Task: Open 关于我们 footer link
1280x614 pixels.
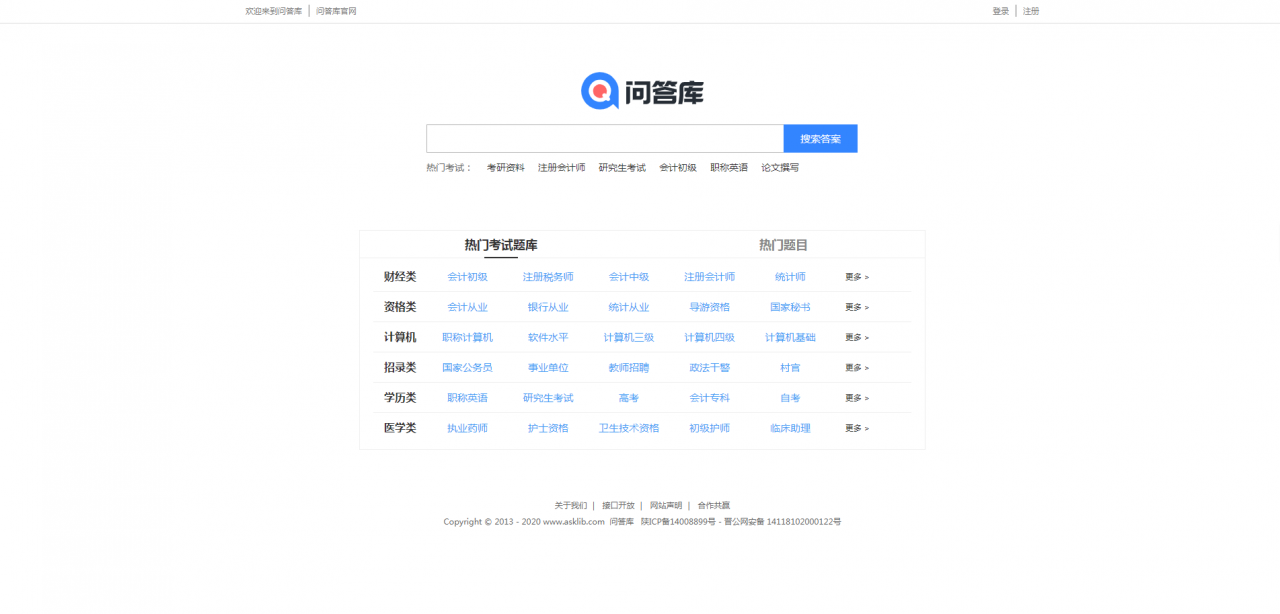Action: pyautogui.click(x=571, y=505)
